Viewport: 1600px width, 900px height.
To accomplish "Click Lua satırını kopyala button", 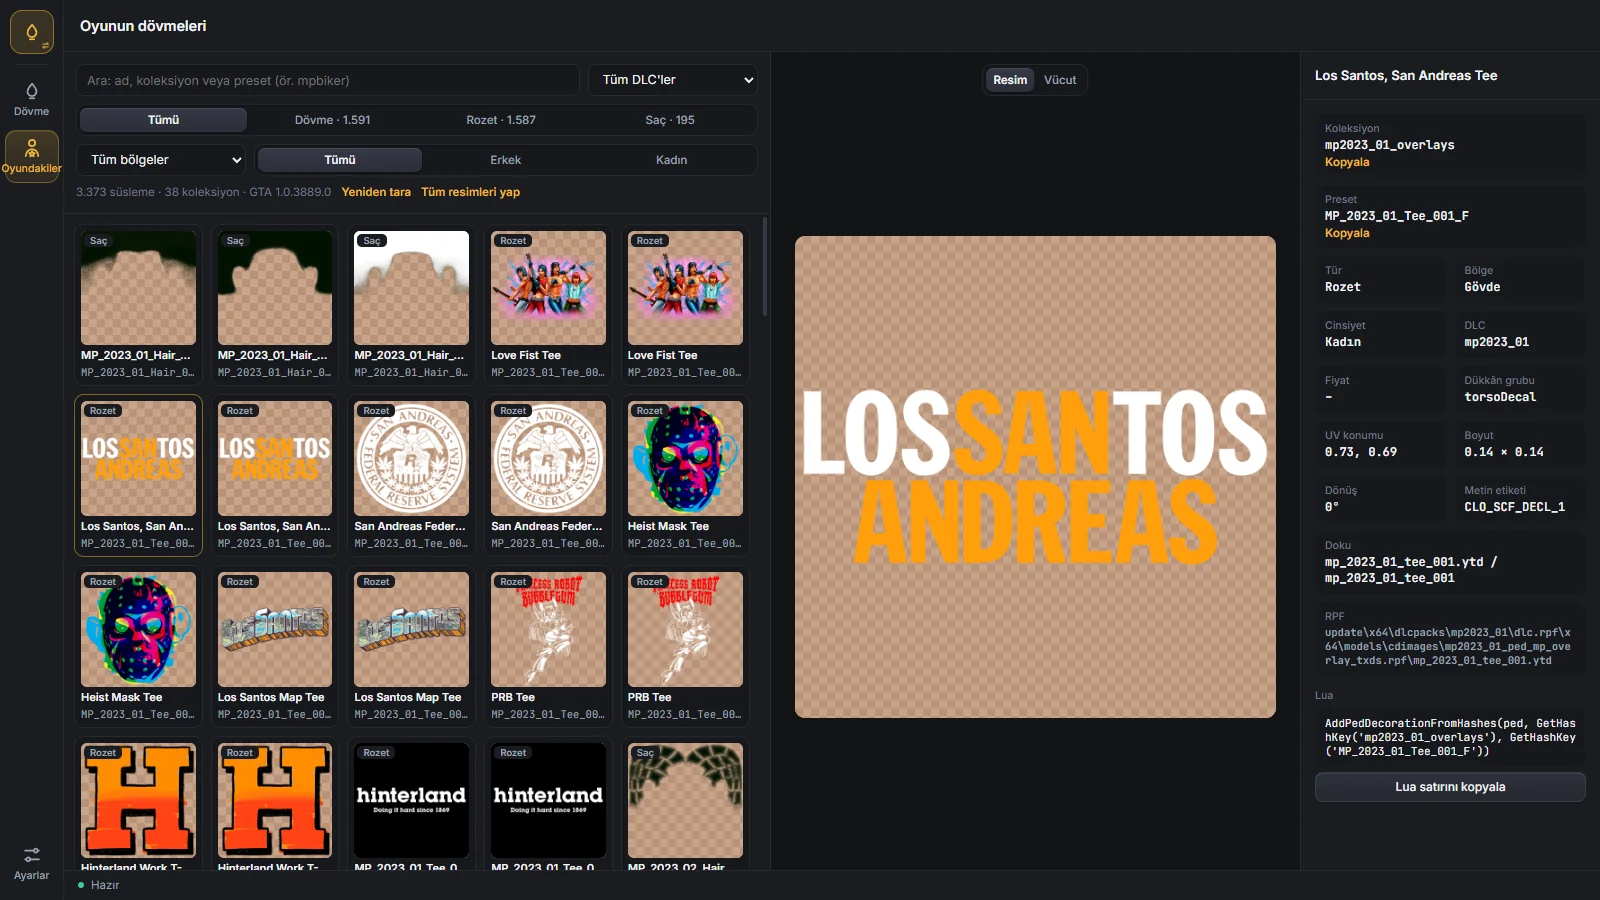I will (1450, 787).
